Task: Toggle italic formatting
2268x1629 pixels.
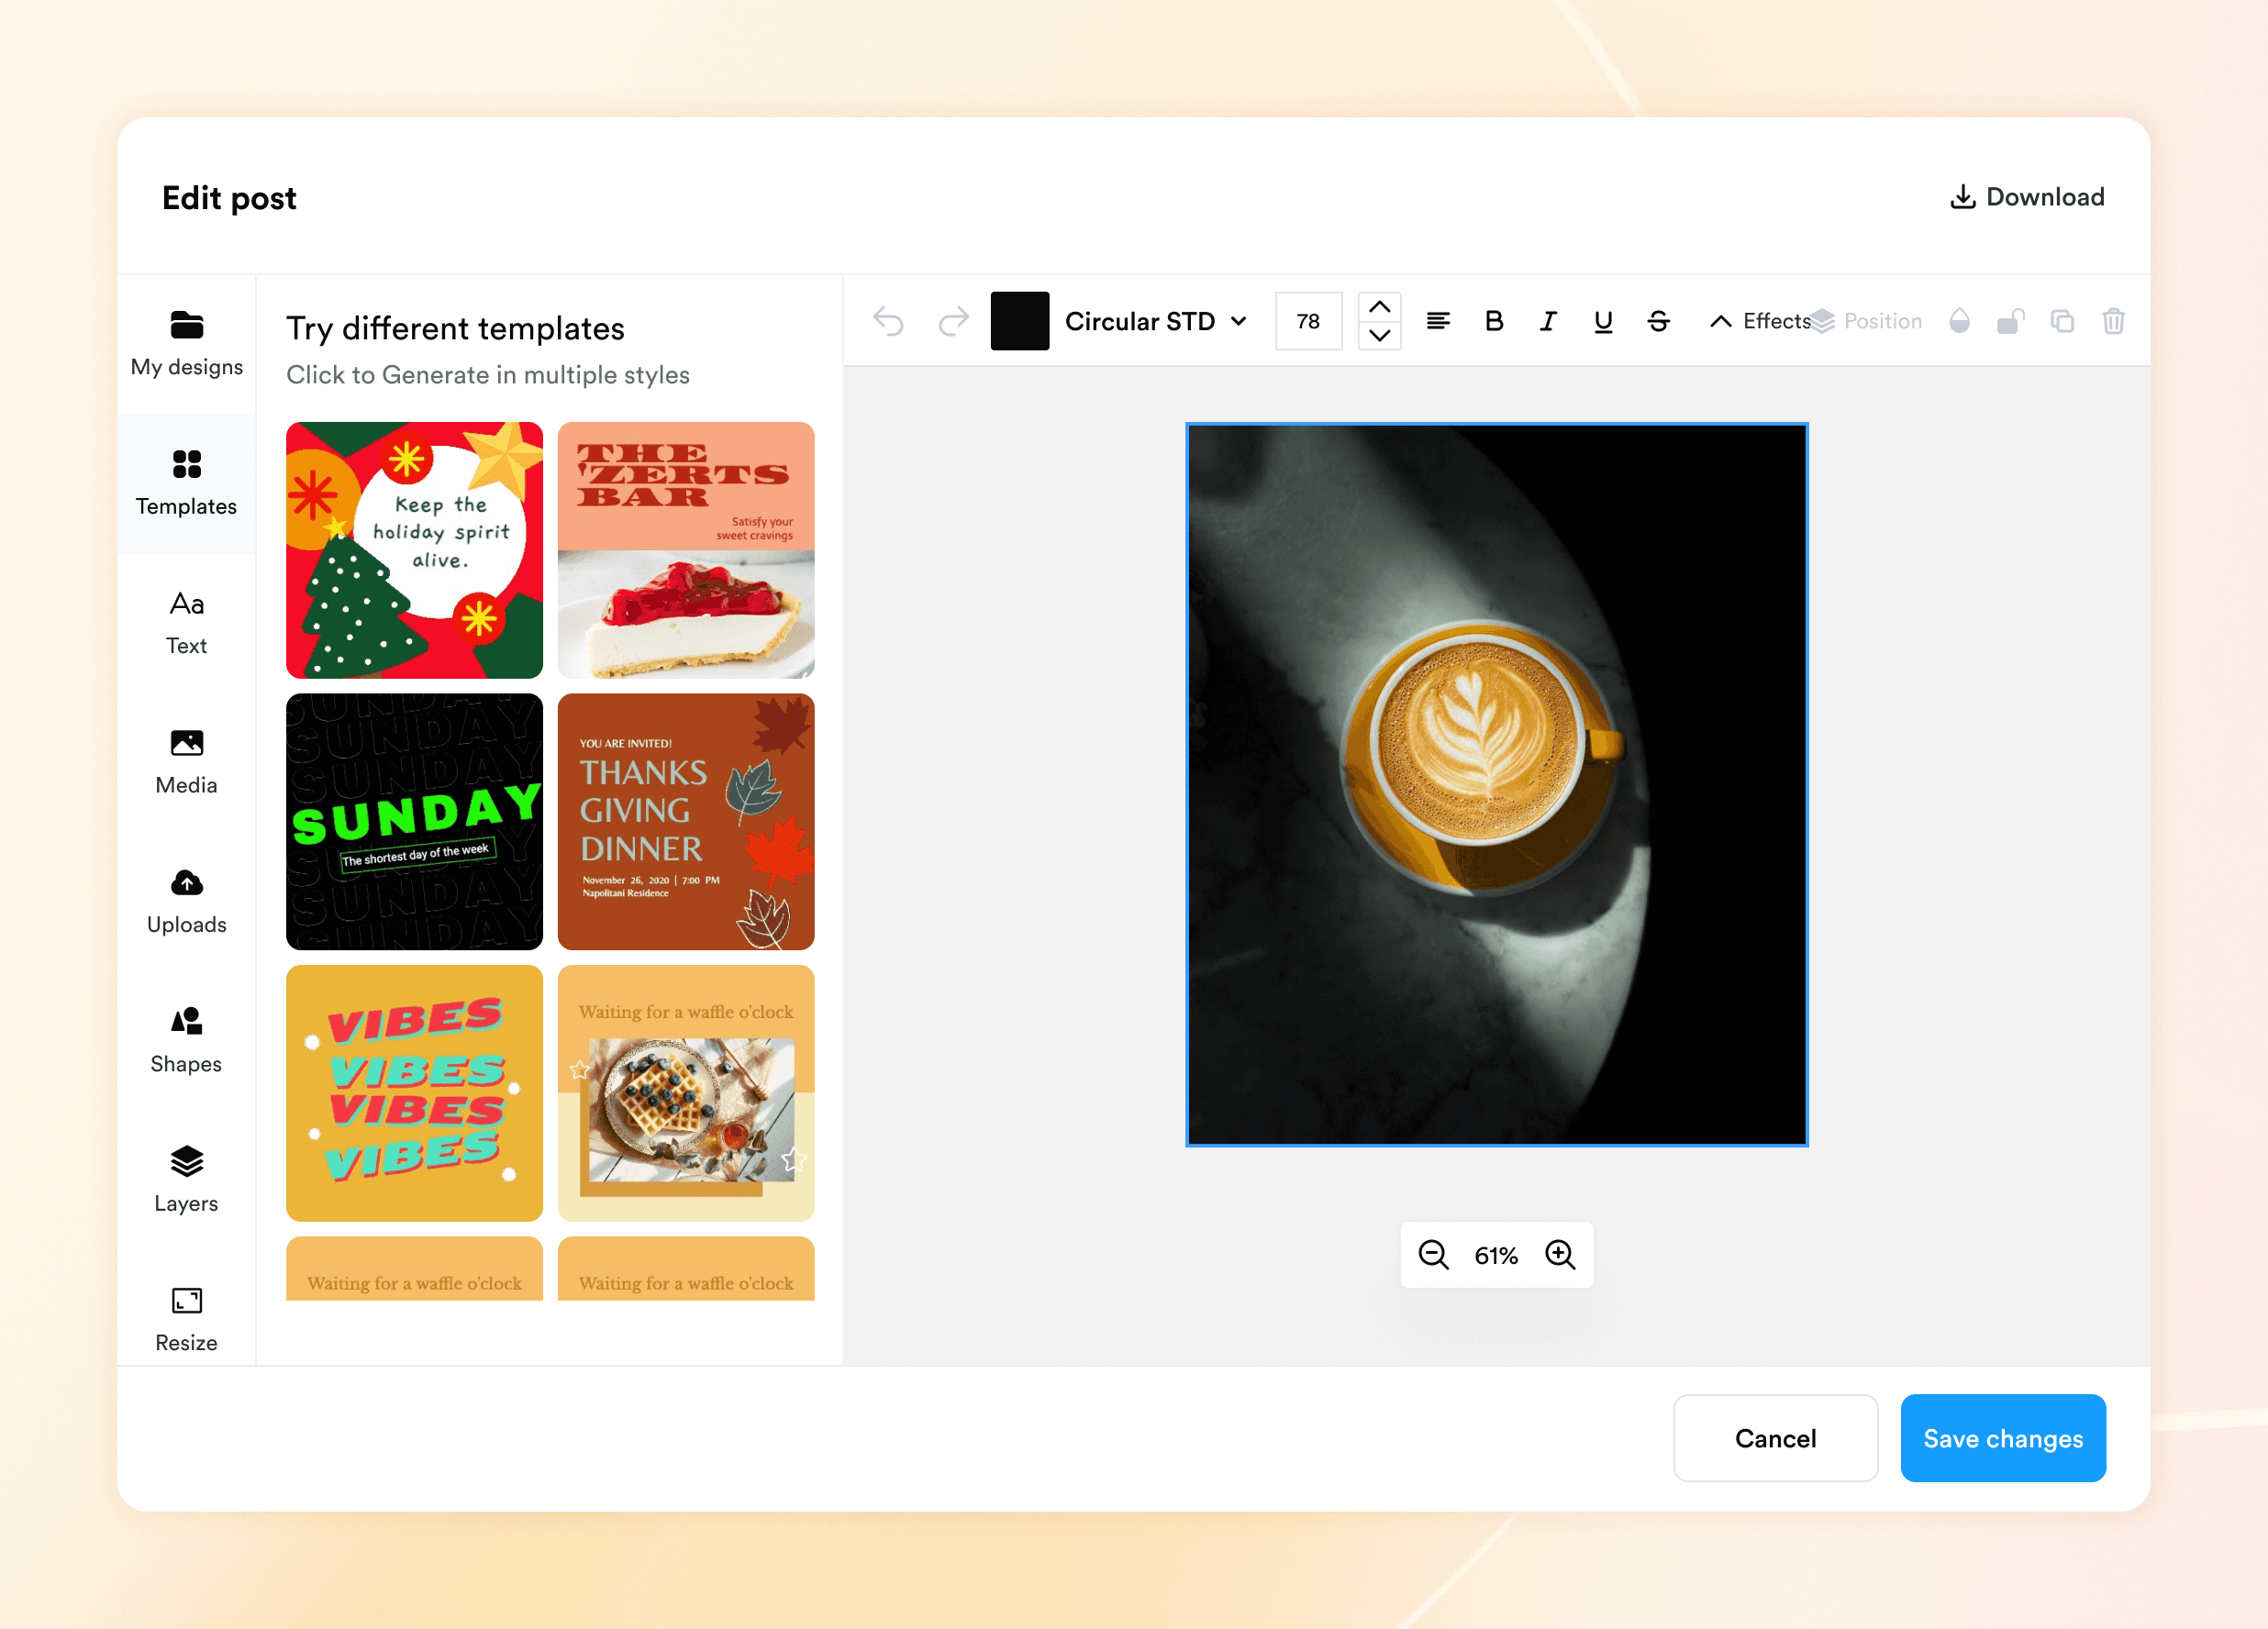Action: pos(1548,321)
